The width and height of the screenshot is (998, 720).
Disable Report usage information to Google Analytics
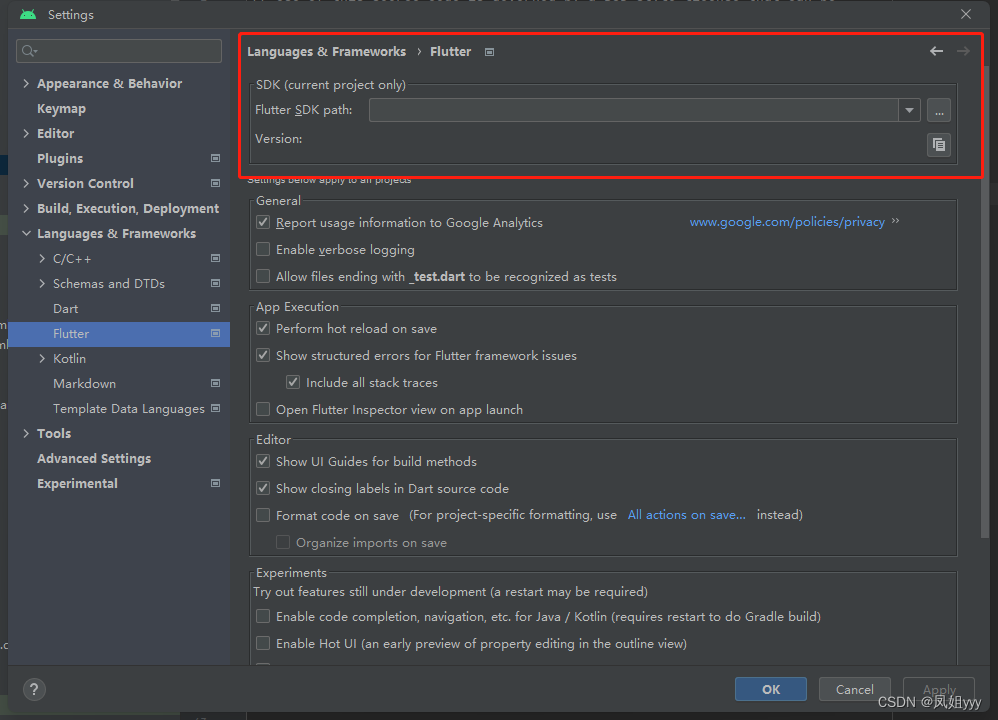coord(263,222)
